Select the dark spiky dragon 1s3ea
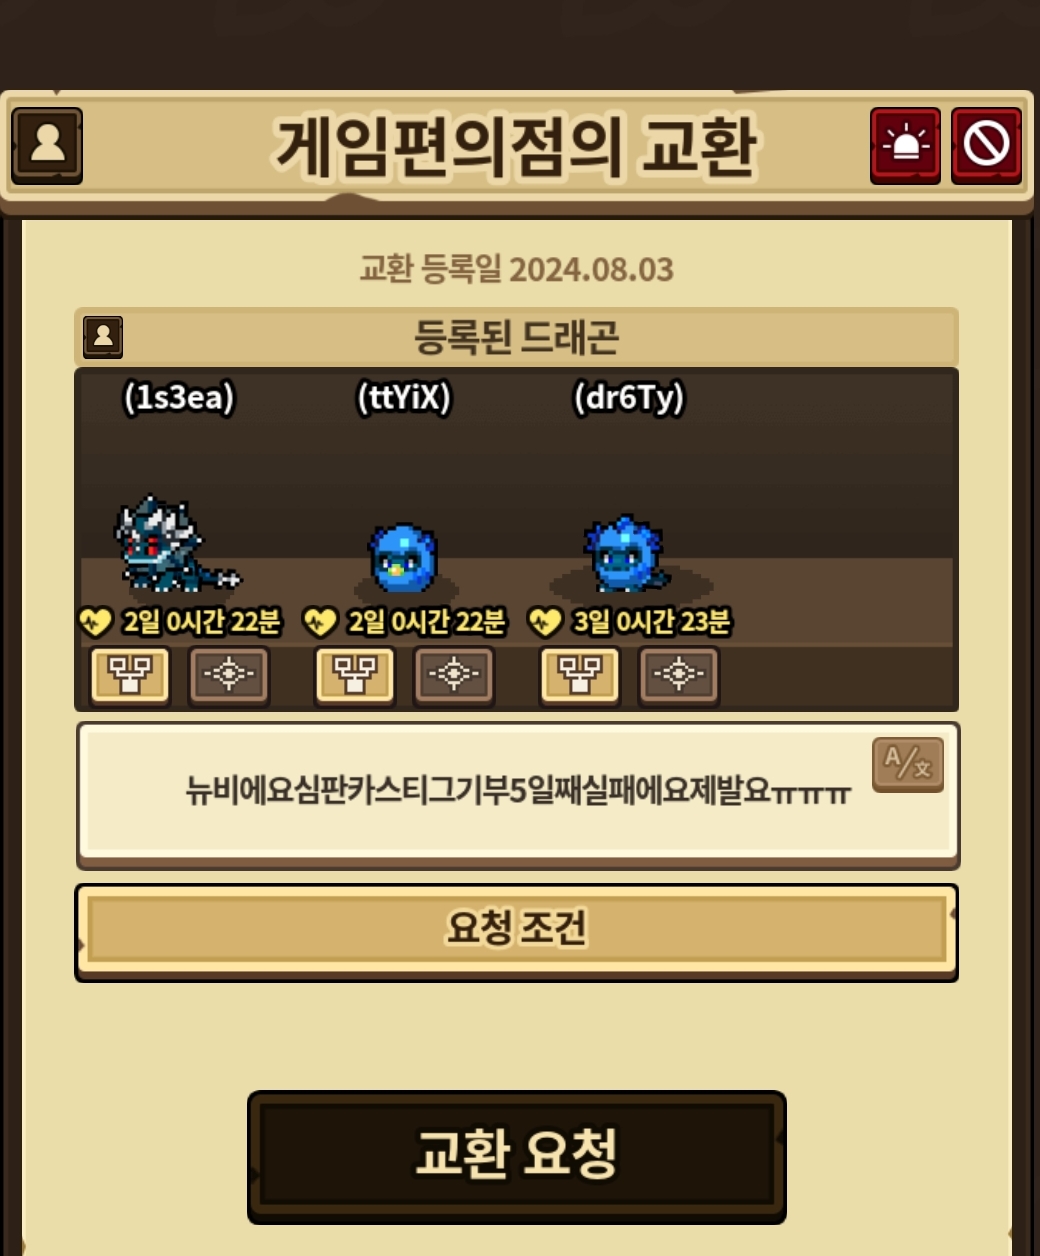The image size is (1040, 1256). tap(170, 545)
